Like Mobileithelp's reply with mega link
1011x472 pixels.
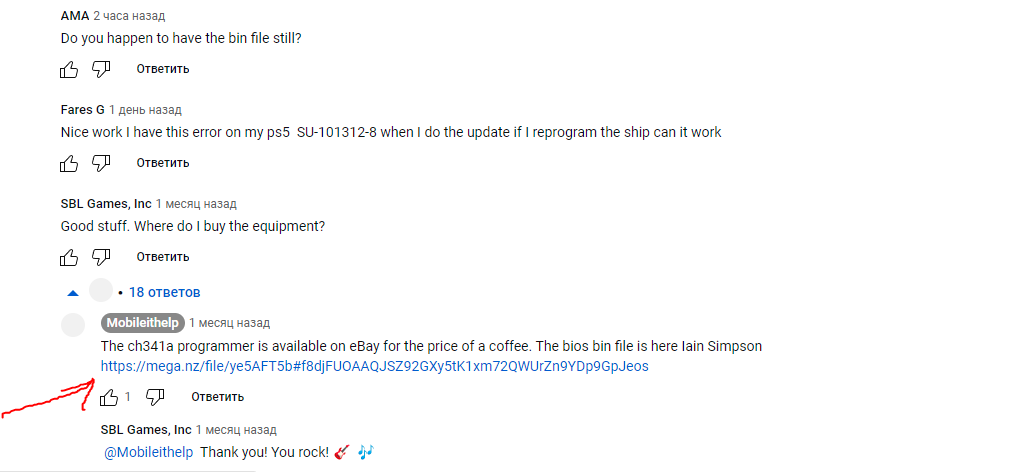click(109, 397)
